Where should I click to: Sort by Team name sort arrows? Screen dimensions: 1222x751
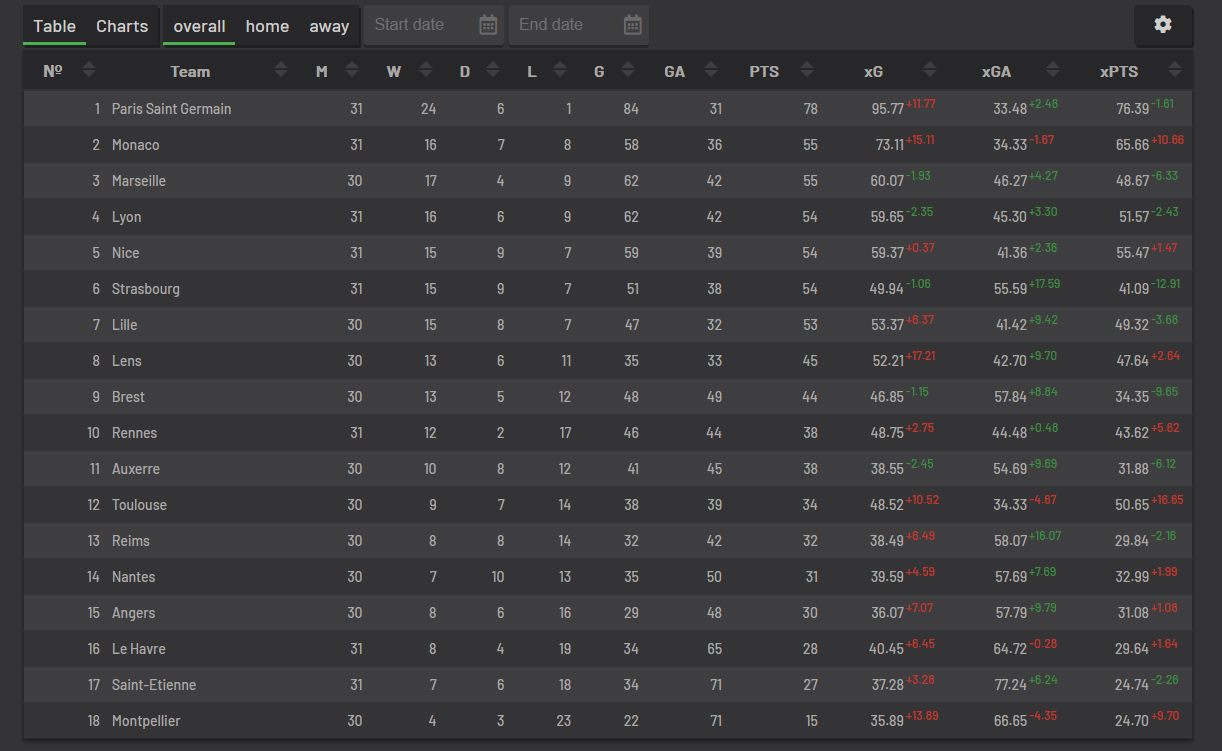point(281,70)
